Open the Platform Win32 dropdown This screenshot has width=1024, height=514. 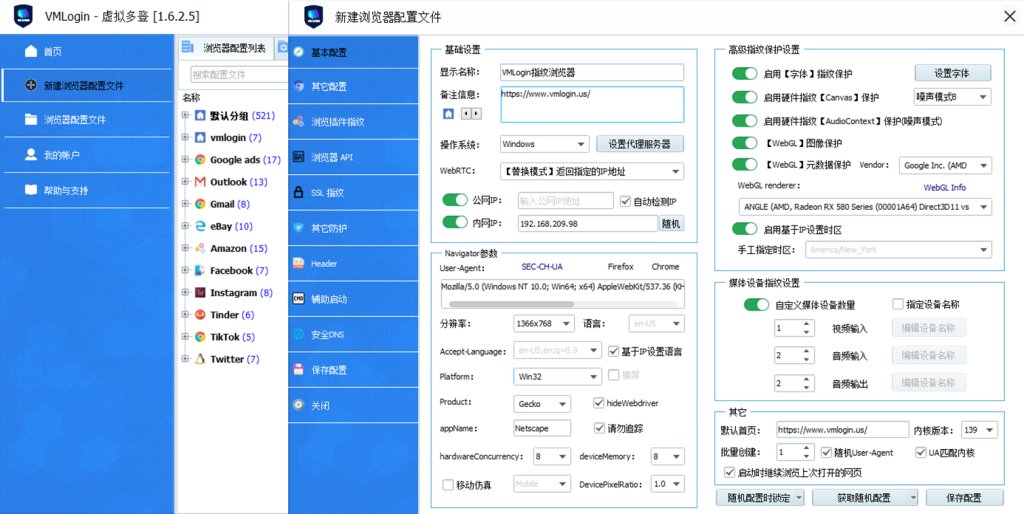[x=557, y=377]
